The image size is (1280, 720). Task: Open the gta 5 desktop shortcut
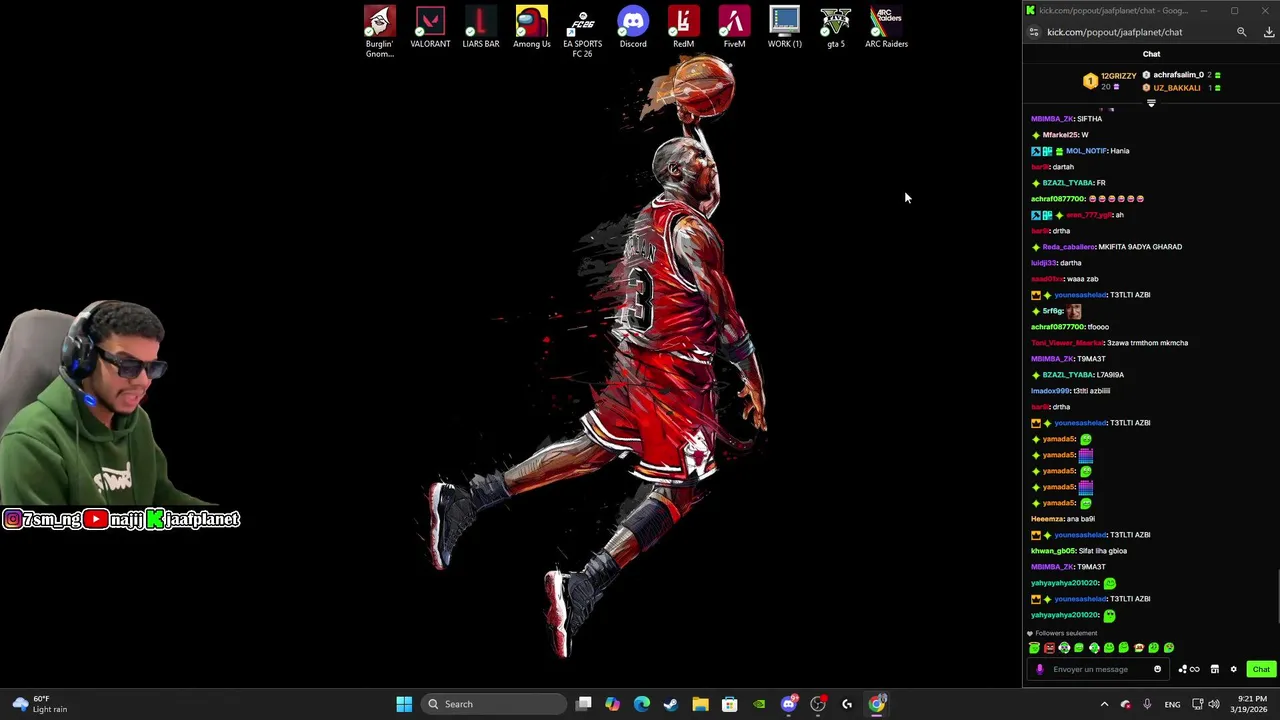836,28
